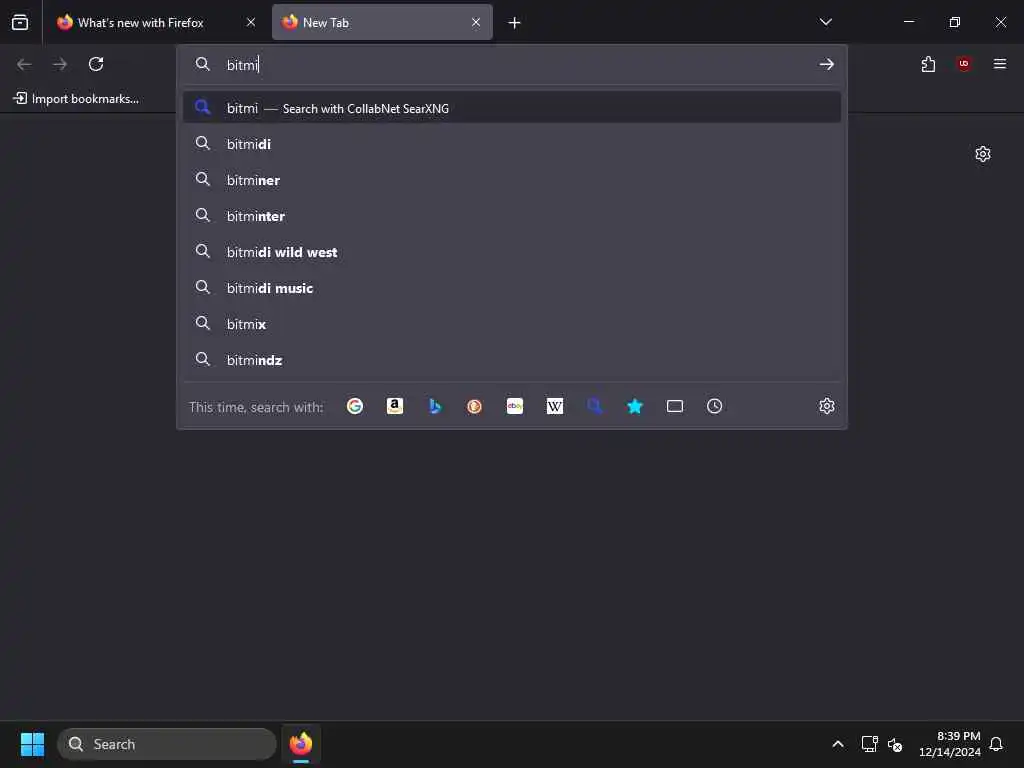Viewport: 1024px width, 768px height.
Task: Search in History via clock icon
Action: pos(714,406)
